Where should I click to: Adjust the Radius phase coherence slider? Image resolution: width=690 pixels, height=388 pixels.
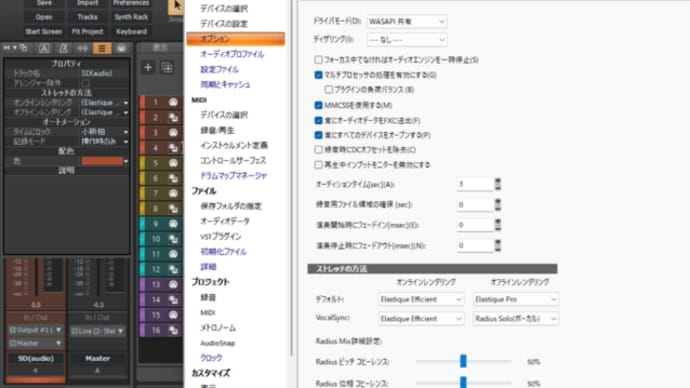click(x=463, y=383)
